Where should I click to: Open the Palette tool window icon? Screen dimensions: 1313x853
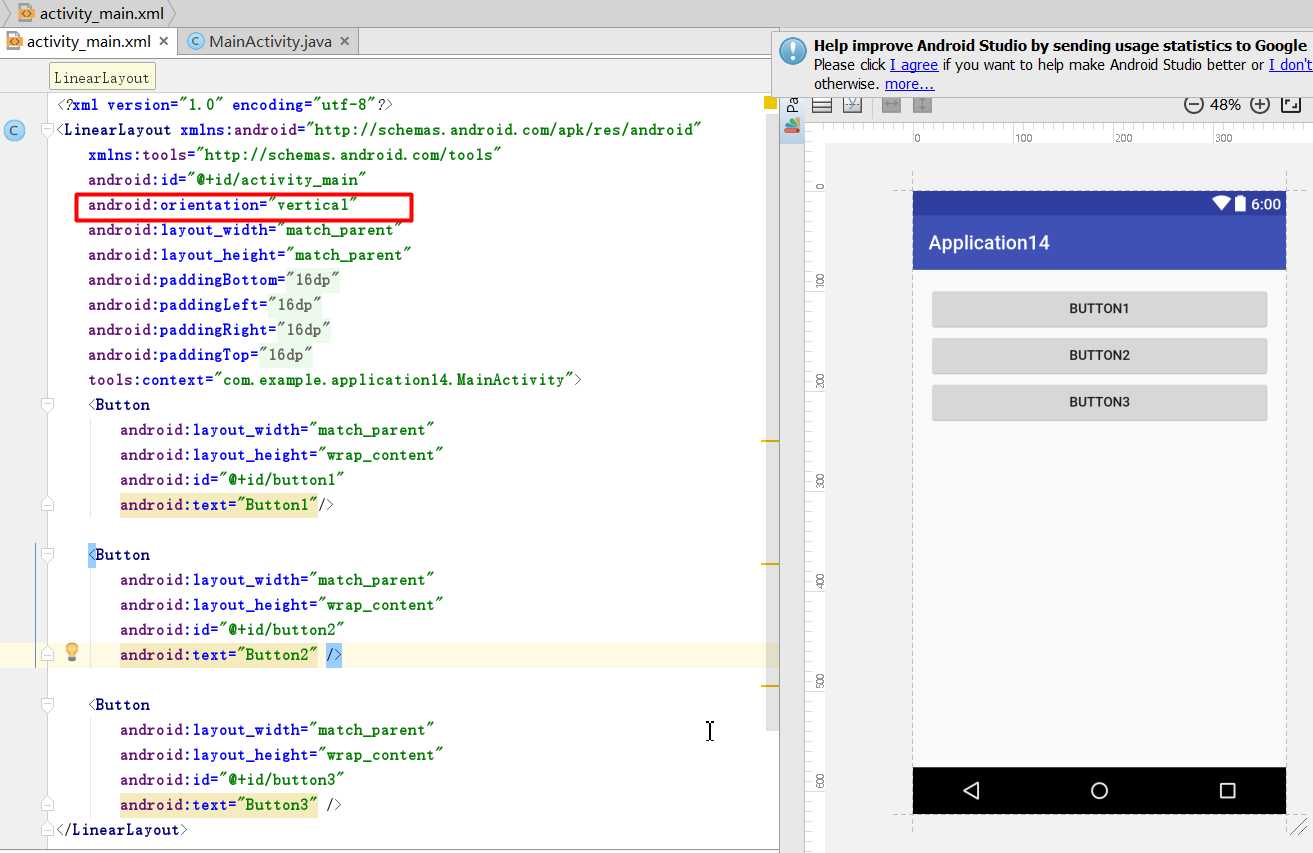(792, 125)
